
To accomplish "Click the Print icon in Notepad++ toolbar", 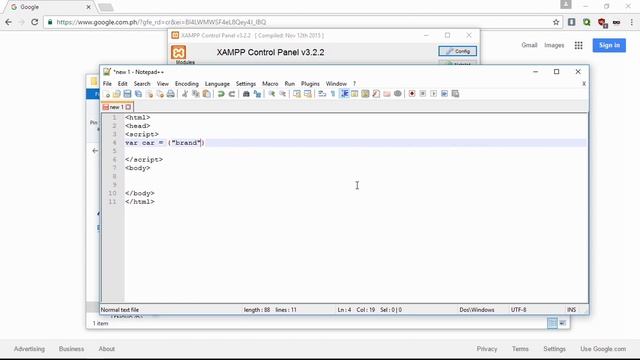I will coord(171,94).
